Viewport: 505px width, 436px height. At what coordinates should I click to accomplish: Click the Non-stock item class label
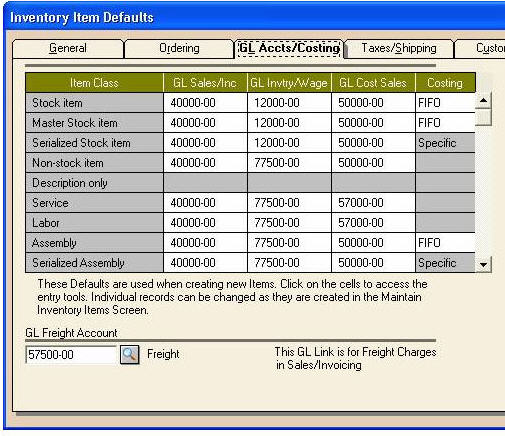click(94, 163)
